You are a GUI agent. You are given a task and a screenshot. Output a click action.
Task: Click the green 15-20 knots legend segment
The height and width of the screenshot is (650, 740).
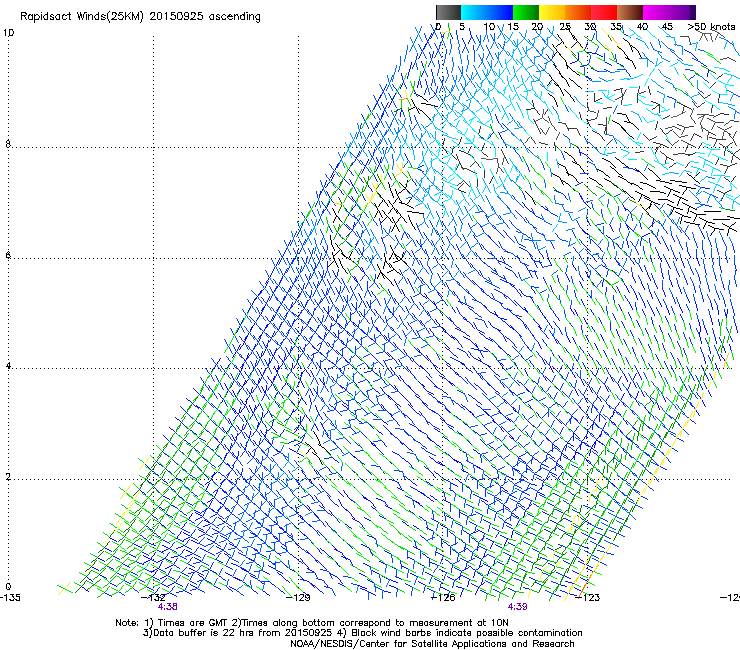[526, 12]
